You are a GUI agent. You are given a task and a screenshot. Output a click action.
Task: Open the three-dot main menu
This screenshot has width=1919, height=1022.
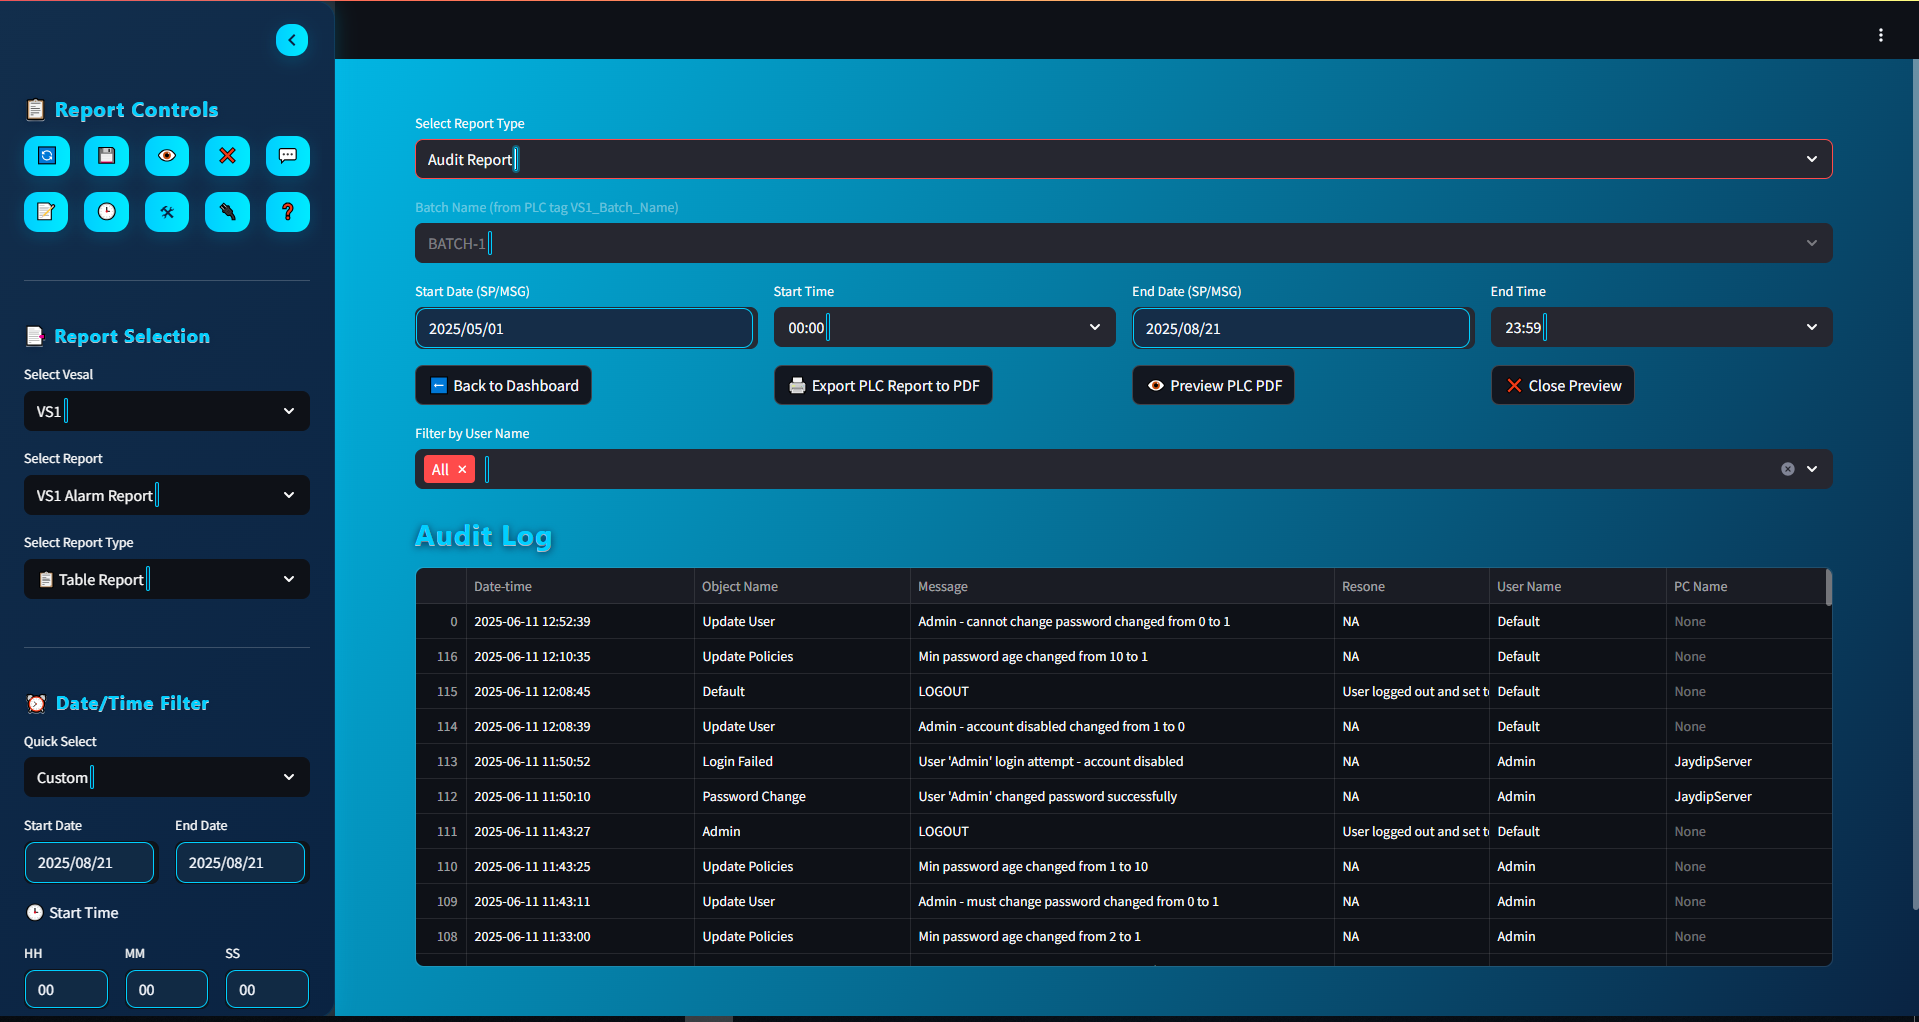click(x=1880, y=36)
